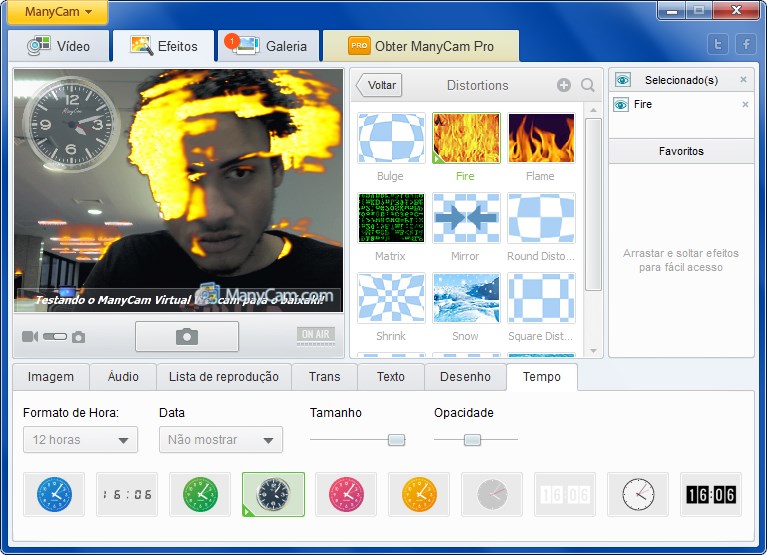The image size is (767, 555).
Task: Select the green analog clock style
Action: click(x=200, y=494)
